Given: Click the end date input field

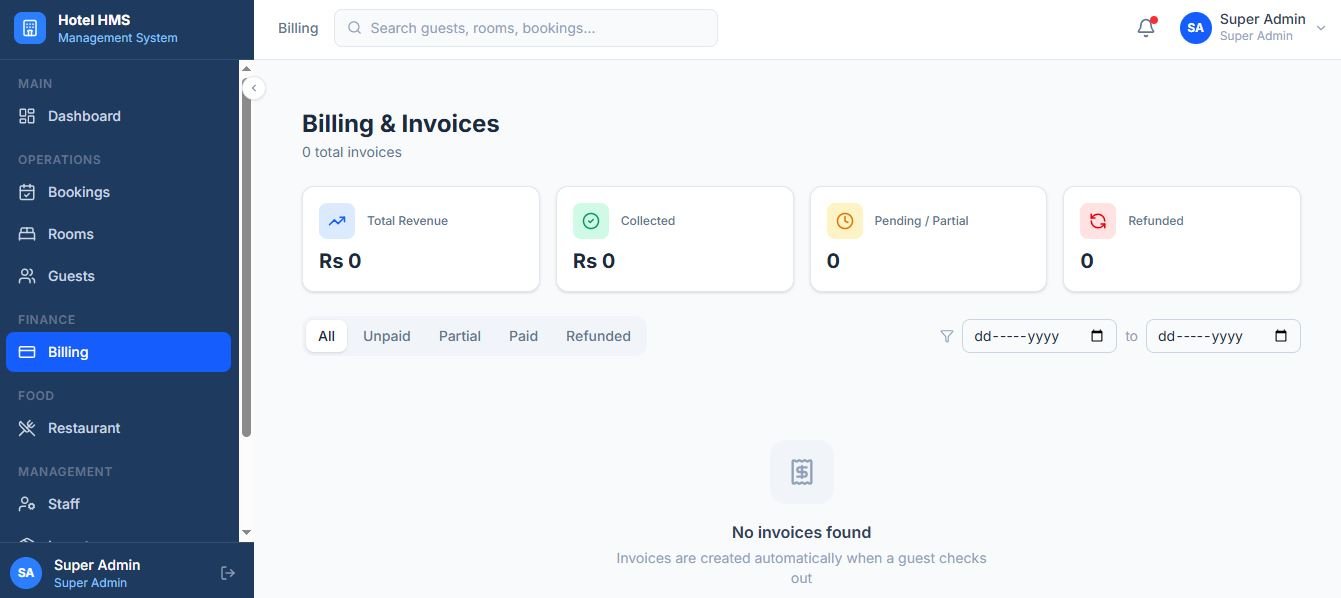Looking at the screenshot, I should coord(1223,336).
